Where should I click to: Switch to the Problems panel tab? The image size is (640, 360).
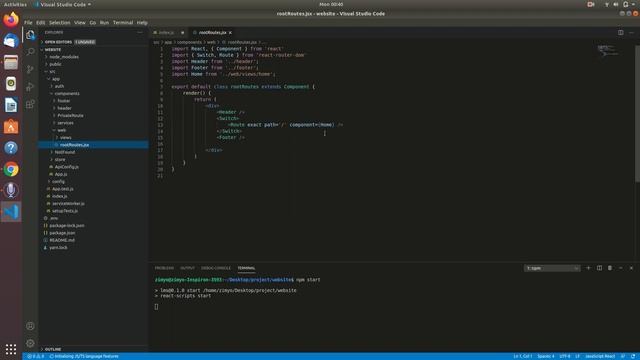click(x=164, y=268)
